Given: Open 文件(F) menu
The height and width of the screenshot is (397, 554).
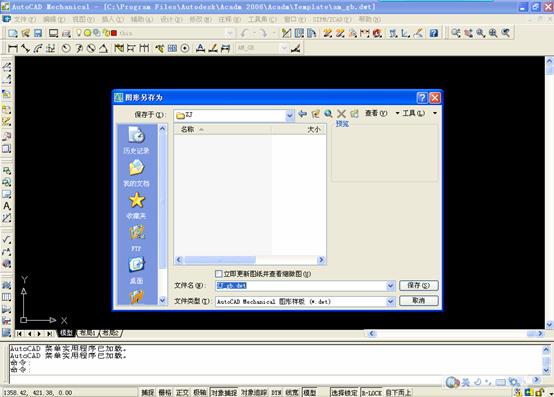Looking at the screenshot, I should tap(25, 19).
